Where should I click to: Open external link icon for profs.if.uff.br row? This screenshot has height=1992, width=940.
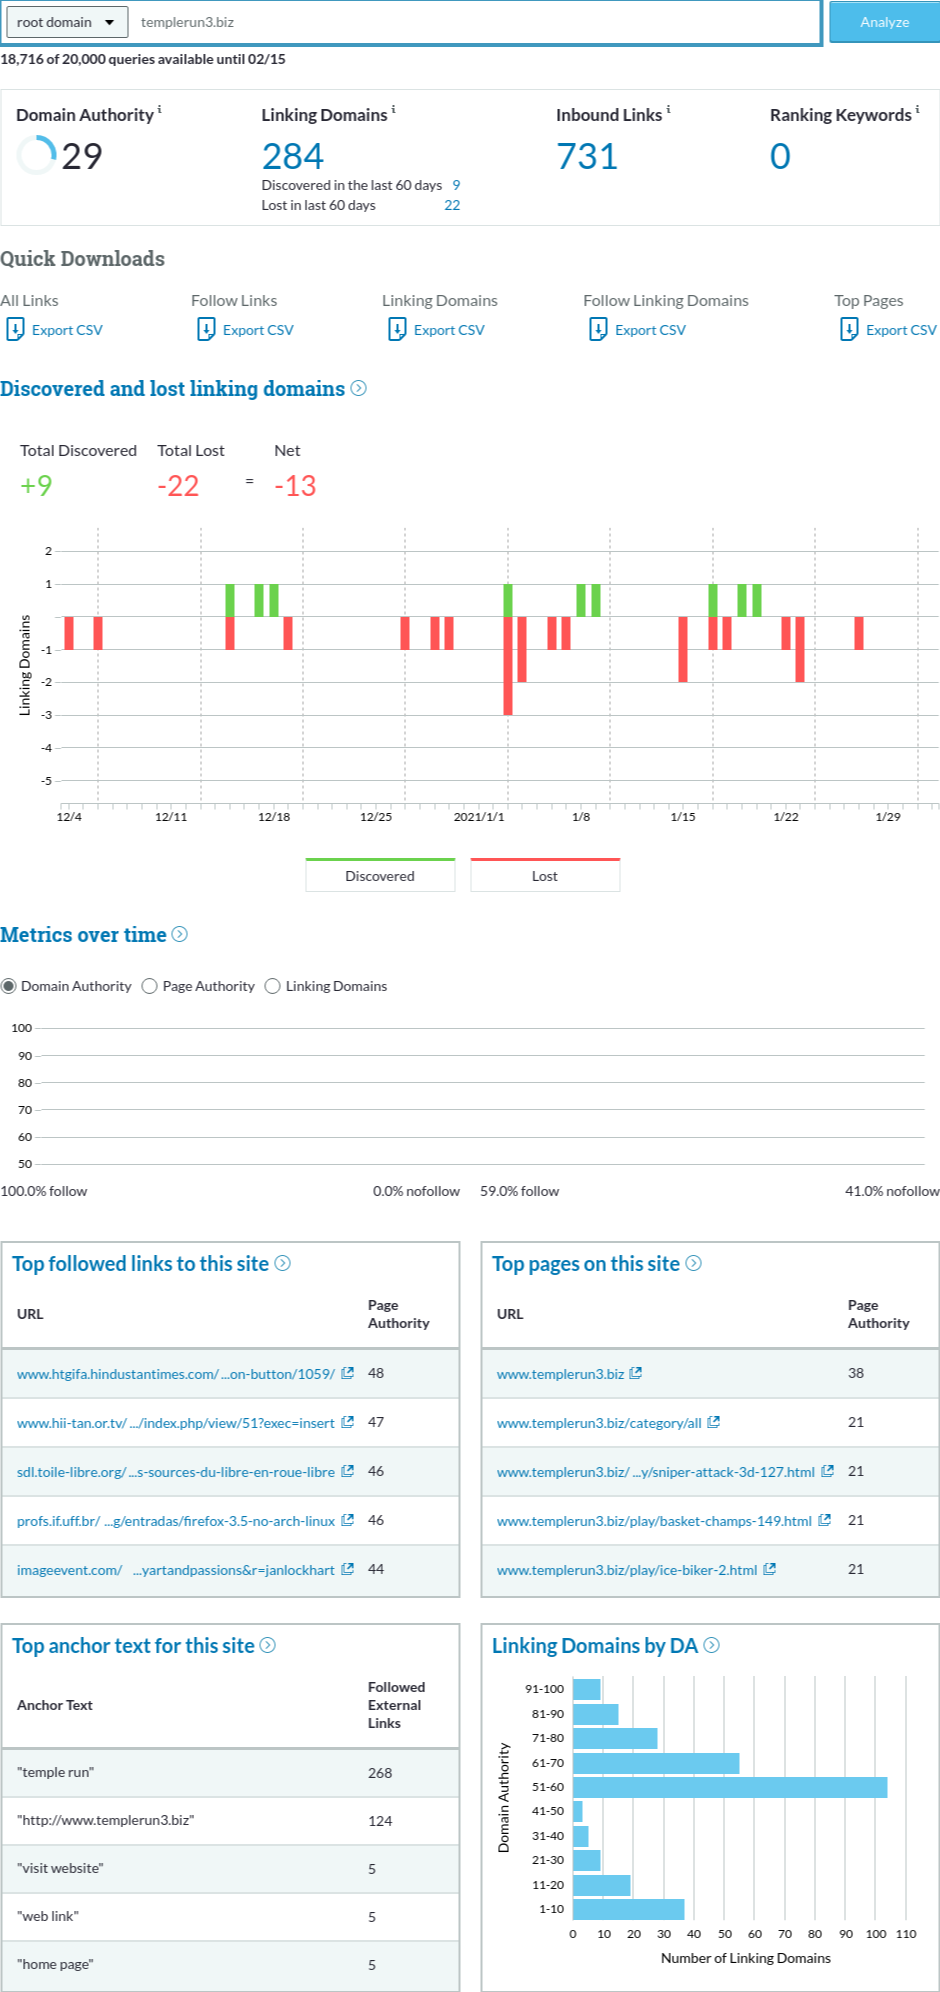pyautogui.click(x=348, y=1520)
